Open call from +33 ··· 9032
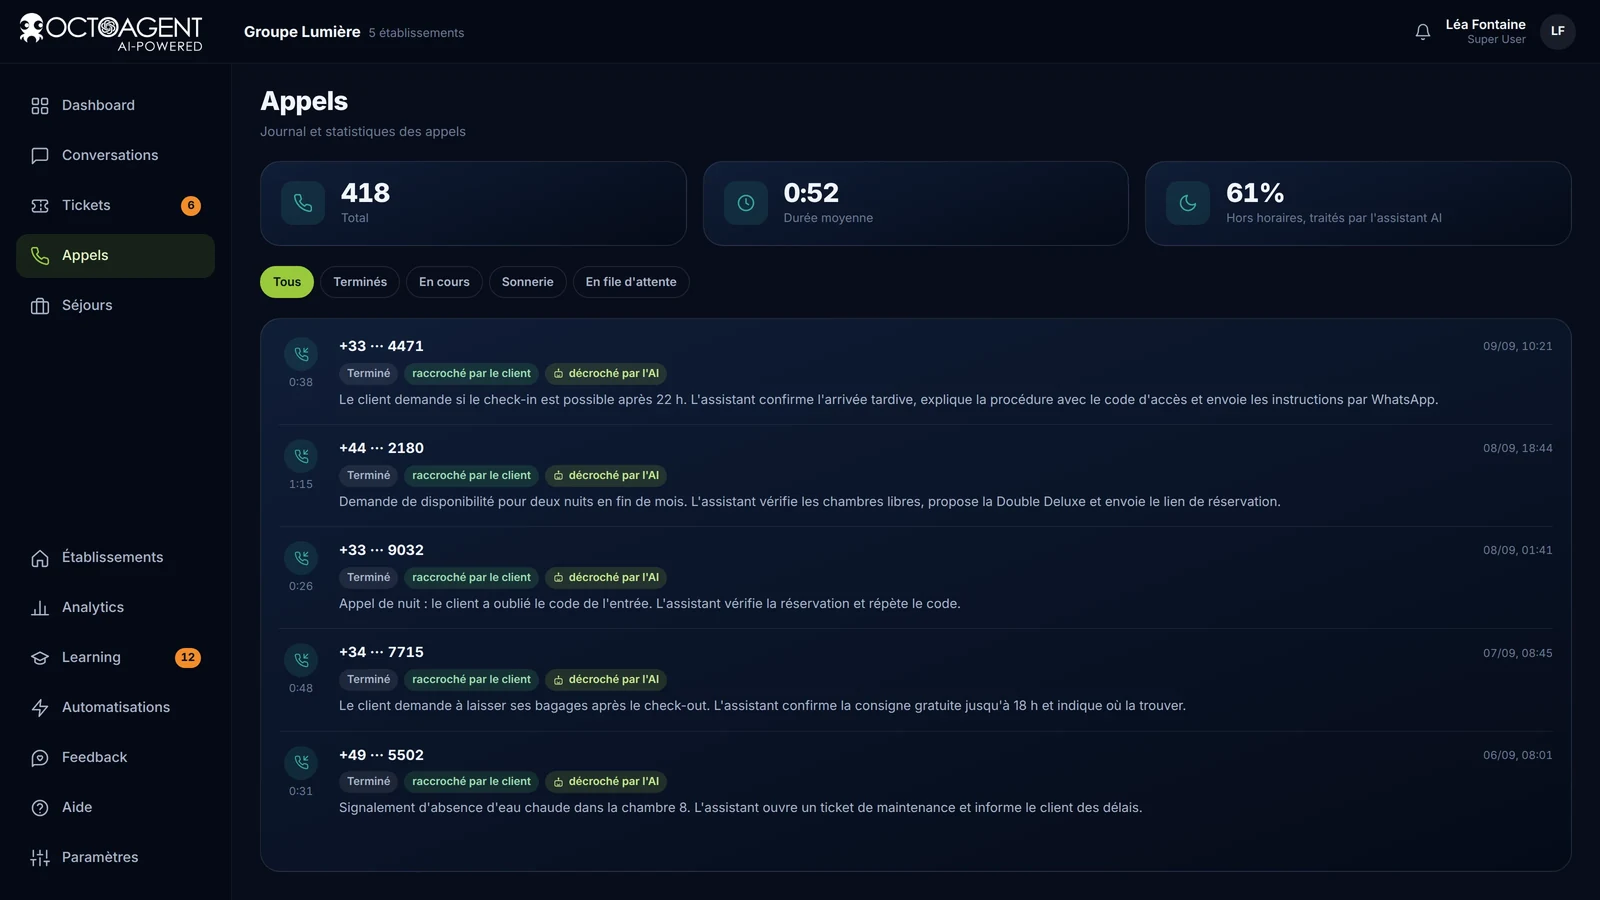 pos(915,578)
